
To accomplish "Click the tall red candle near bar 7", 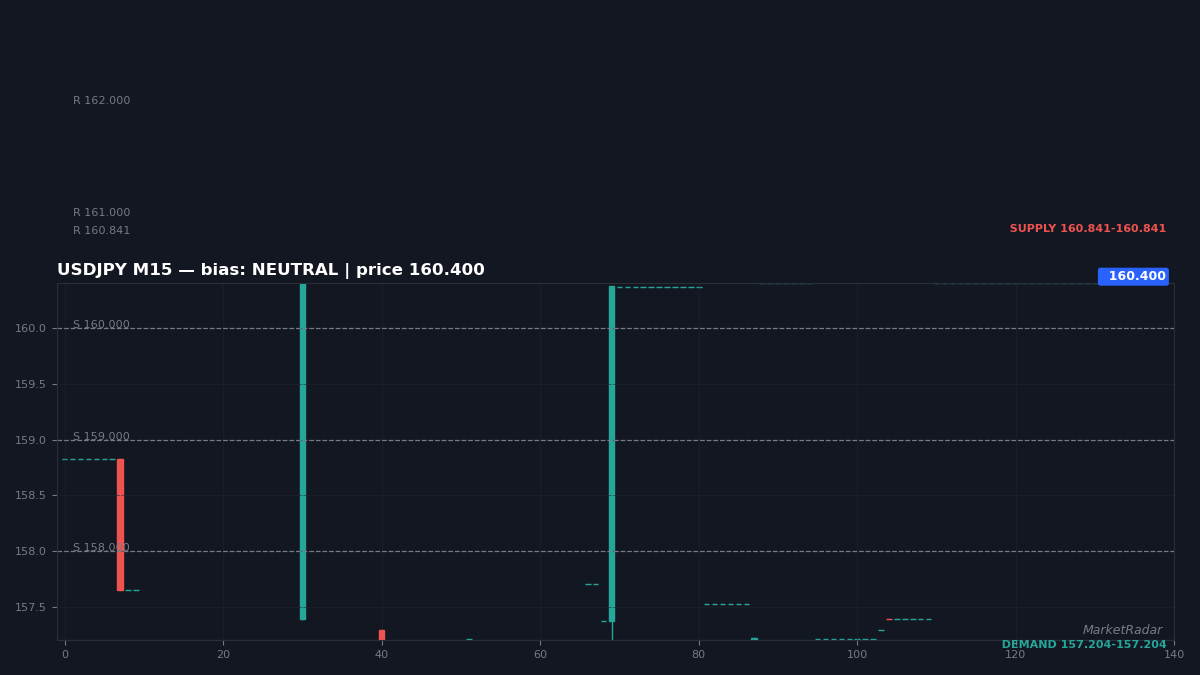I will 120,525.
